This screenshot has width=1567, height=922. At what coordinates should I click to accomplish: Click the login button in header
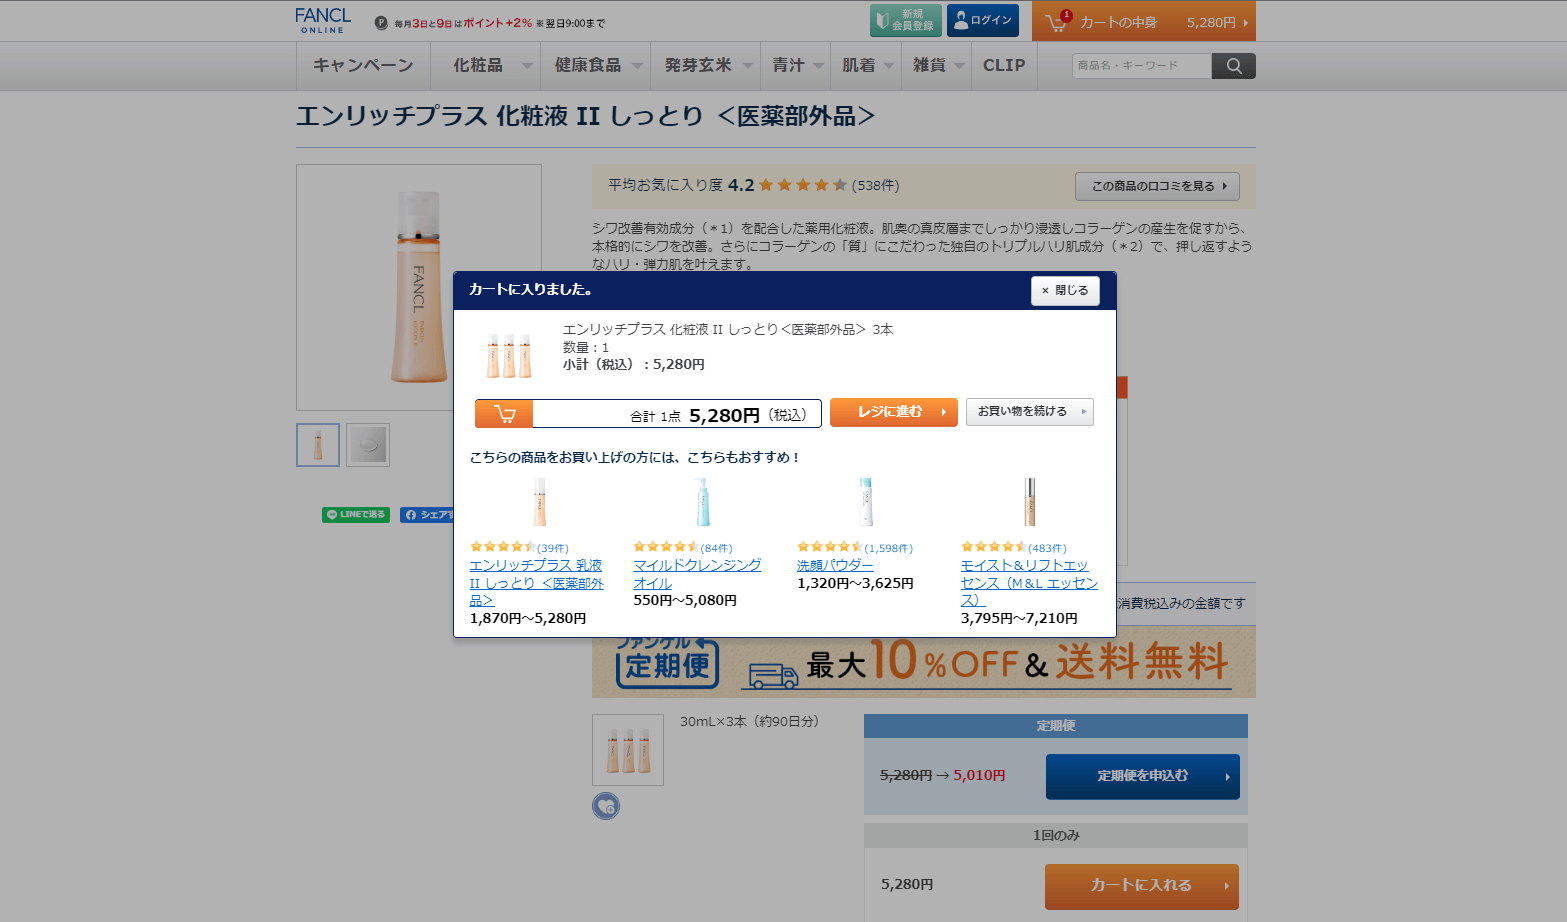pyautogui.click(x=982, y=21)
